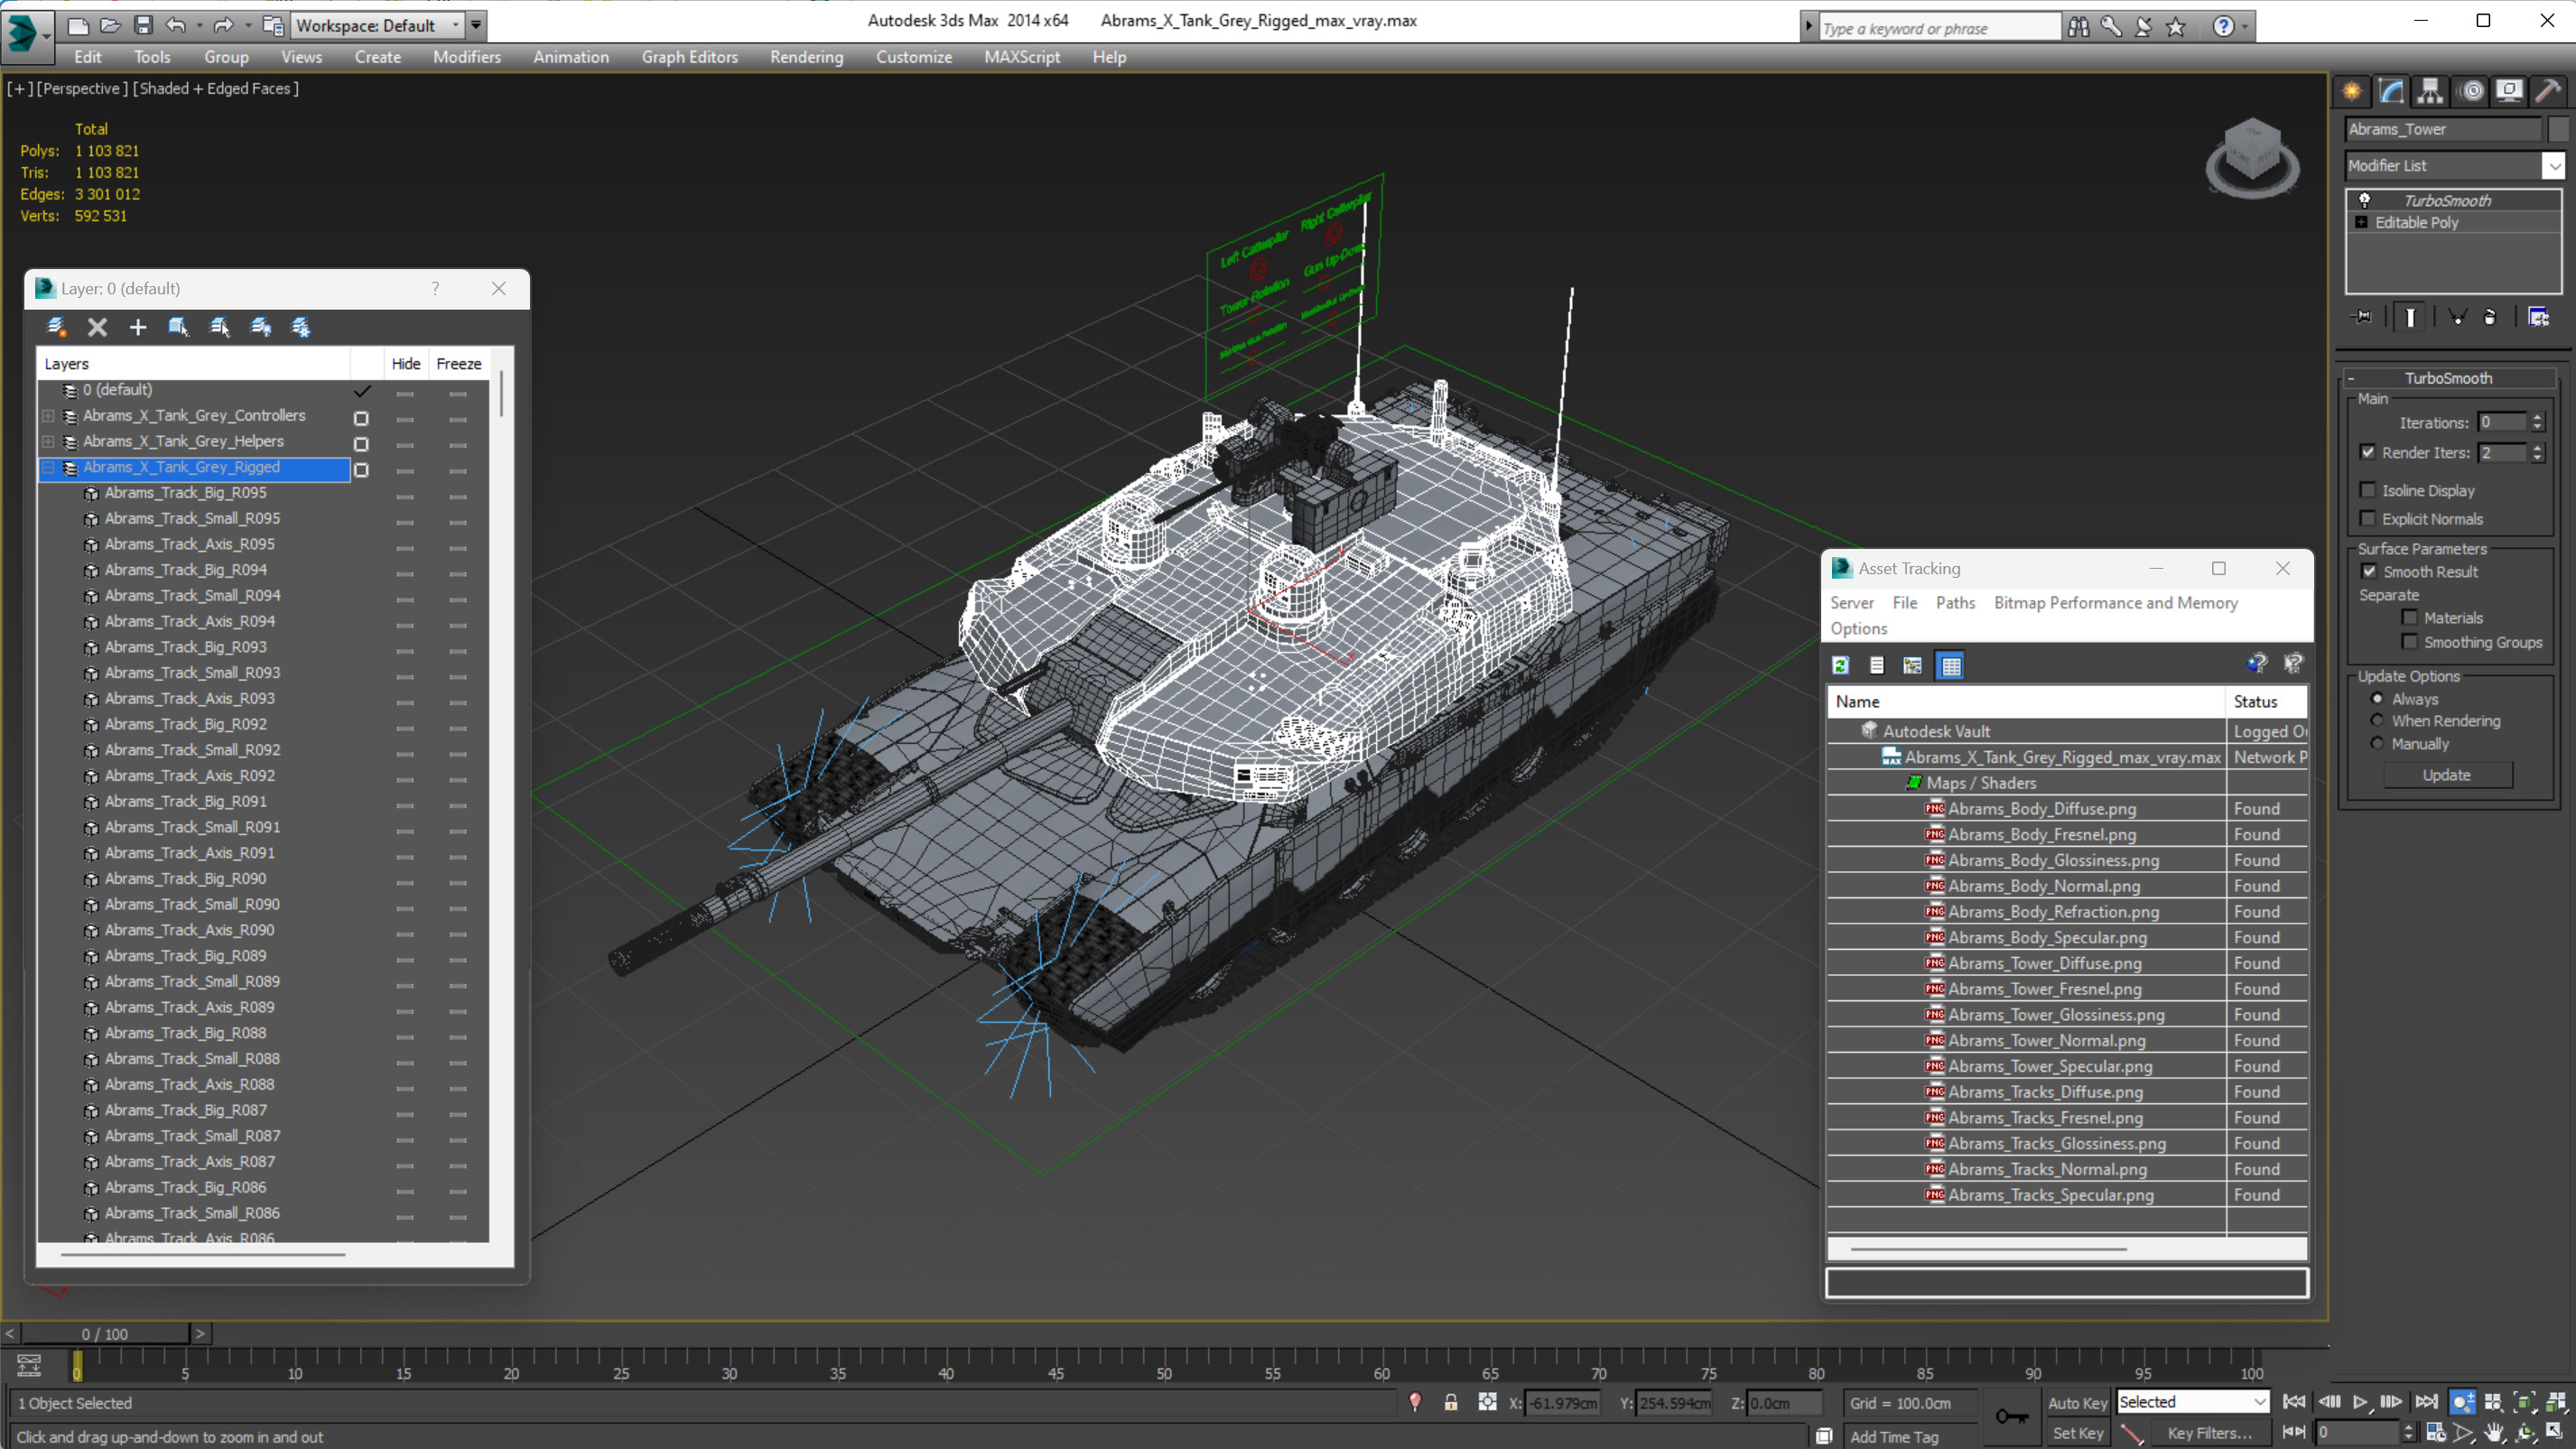Screen dimensions: 2576x1449
Task: Enable Isoline Display checkbox
Action: (2368, 490)
